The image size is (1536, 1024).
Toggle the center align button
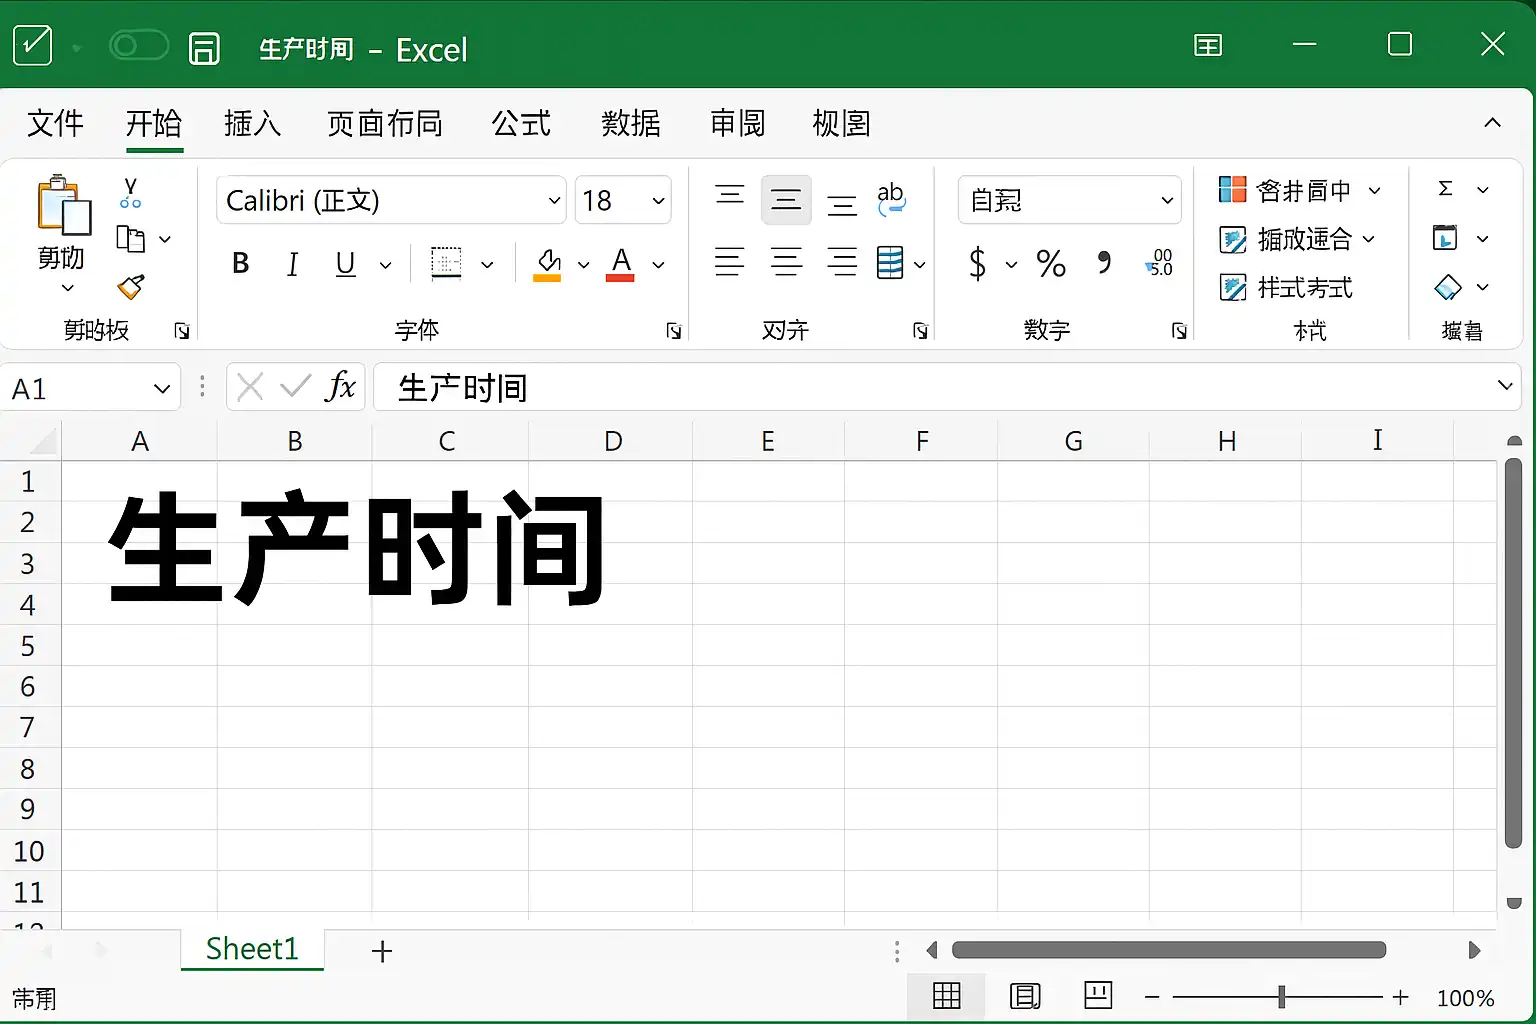click(x=786, y=263)
